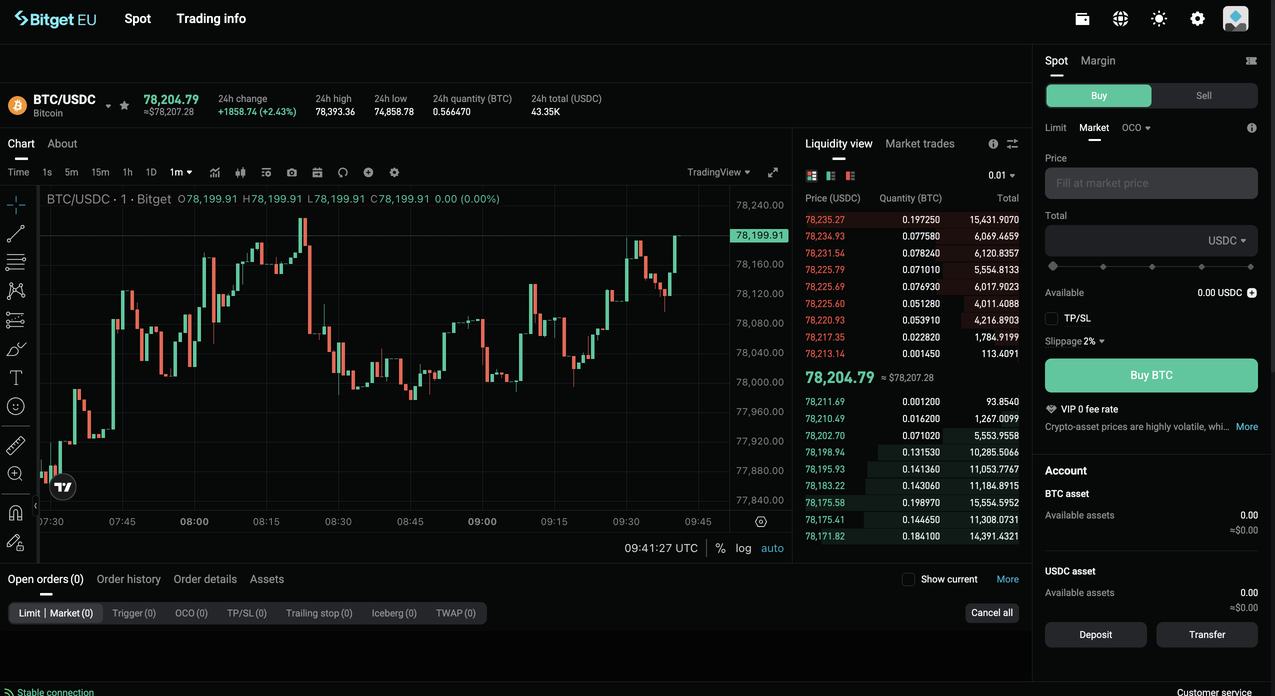Image resolution: width=1275 pixels, height=696 pixels.
Task: Activate the text annotation tool
Action: pyautogui.click(x=16, y=378)
